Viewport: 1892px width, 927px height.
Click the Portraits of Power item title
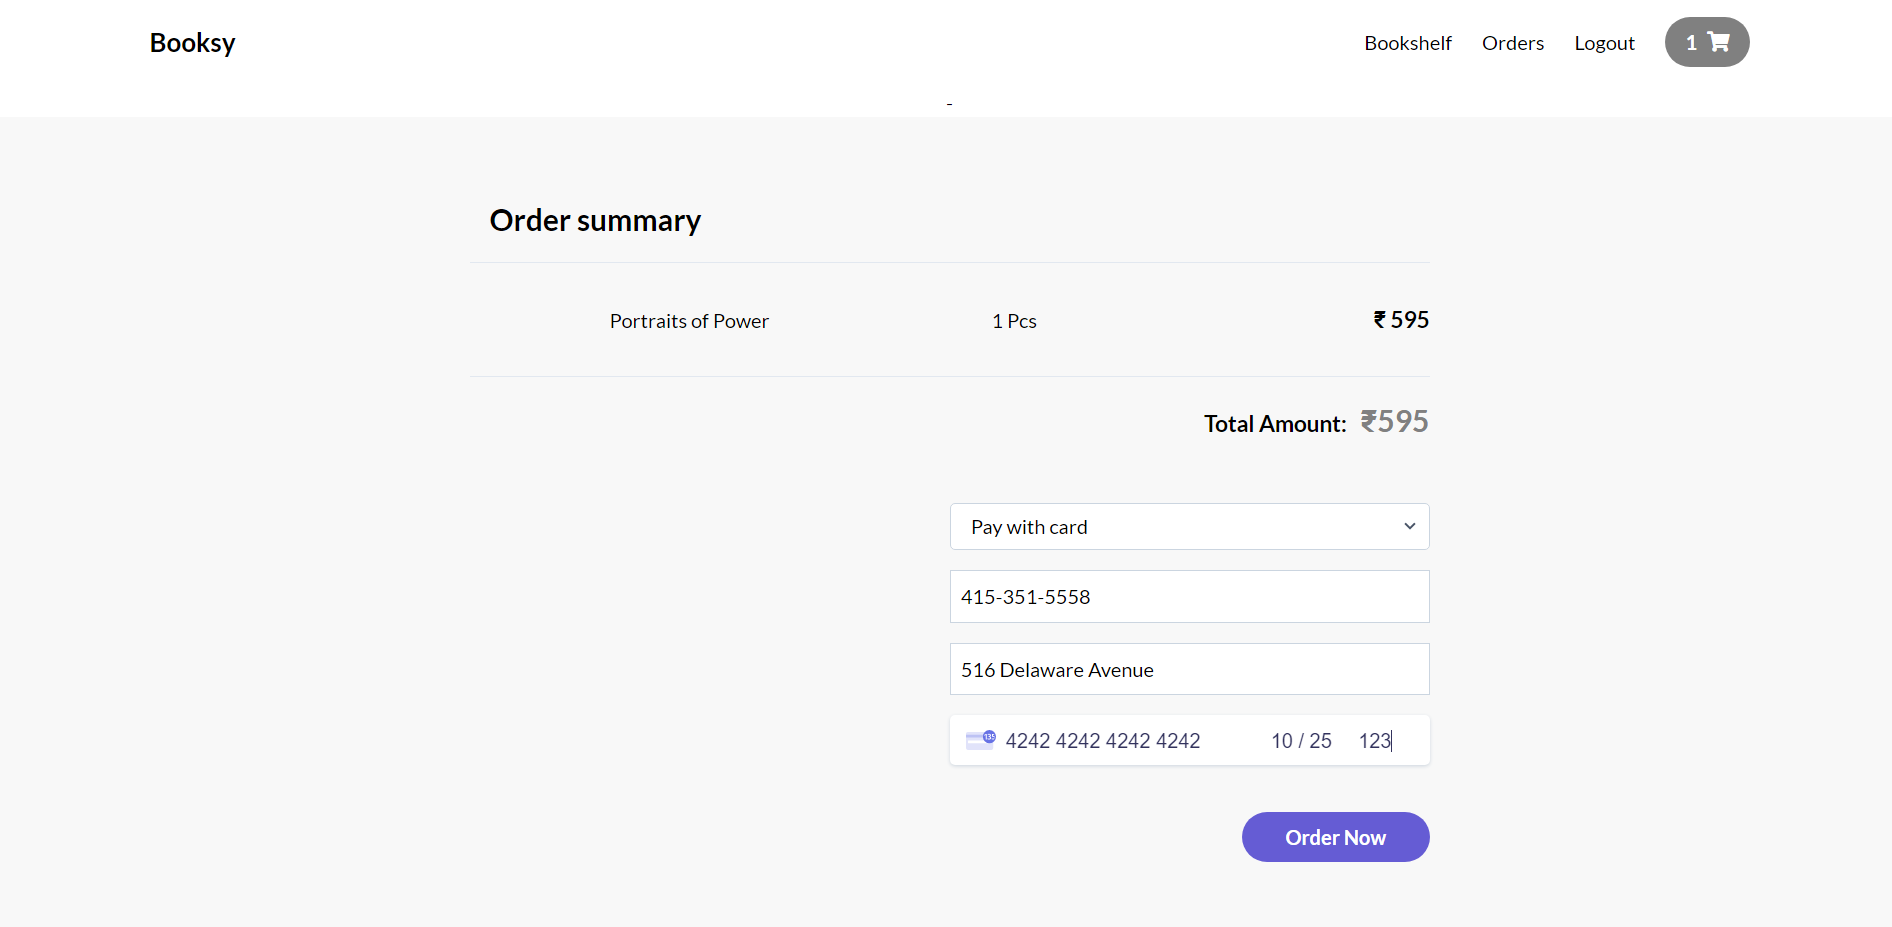coord(689,321)
